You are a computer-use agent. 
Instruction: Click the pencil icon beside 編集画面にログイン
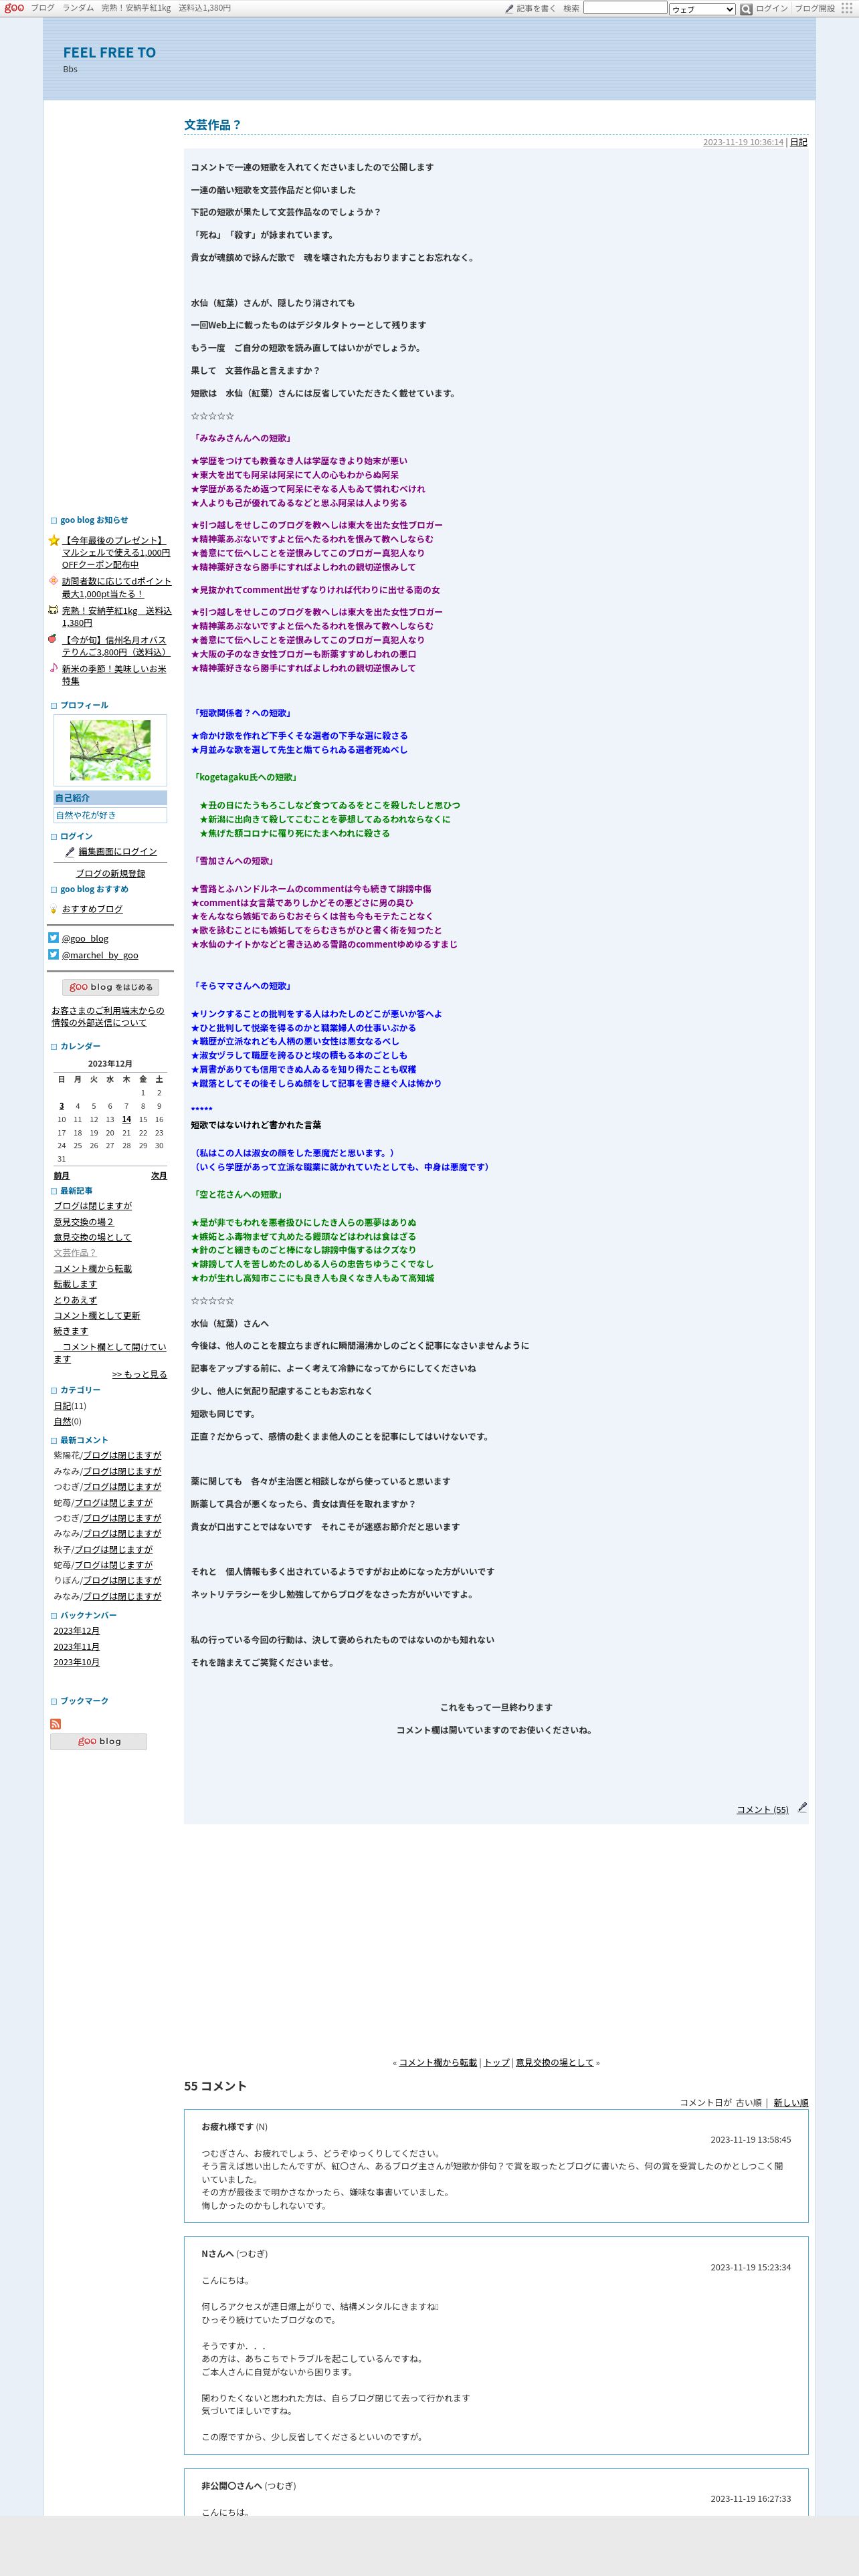[70, 852]
